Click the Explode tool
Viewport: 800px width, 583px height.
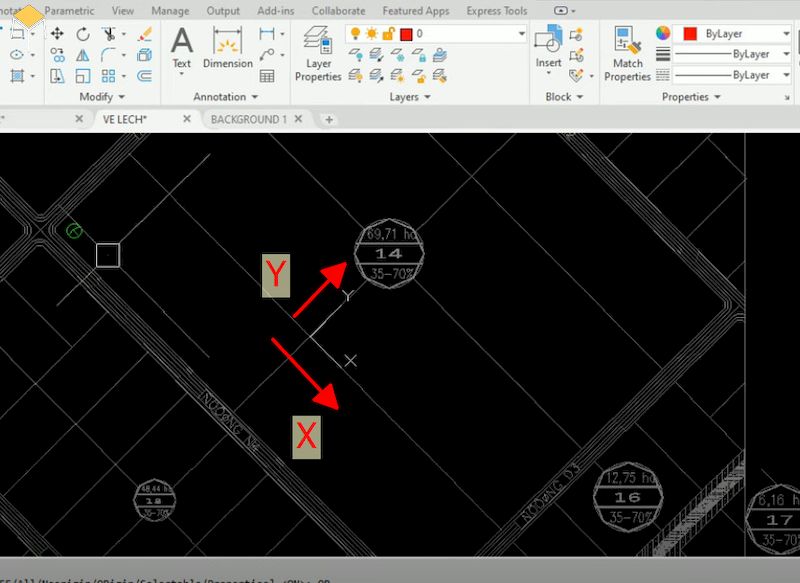(145, 55)
